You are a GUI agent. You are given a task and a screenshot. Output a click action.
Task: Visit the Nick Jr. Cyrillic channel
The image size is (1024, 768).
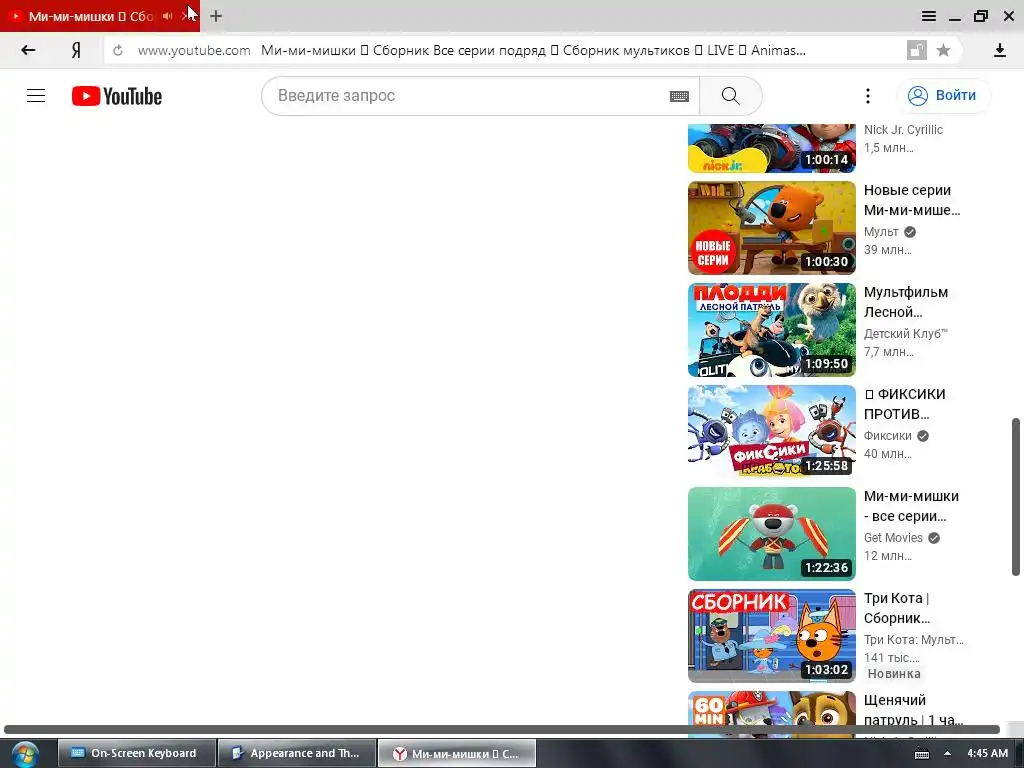[903, 129]
